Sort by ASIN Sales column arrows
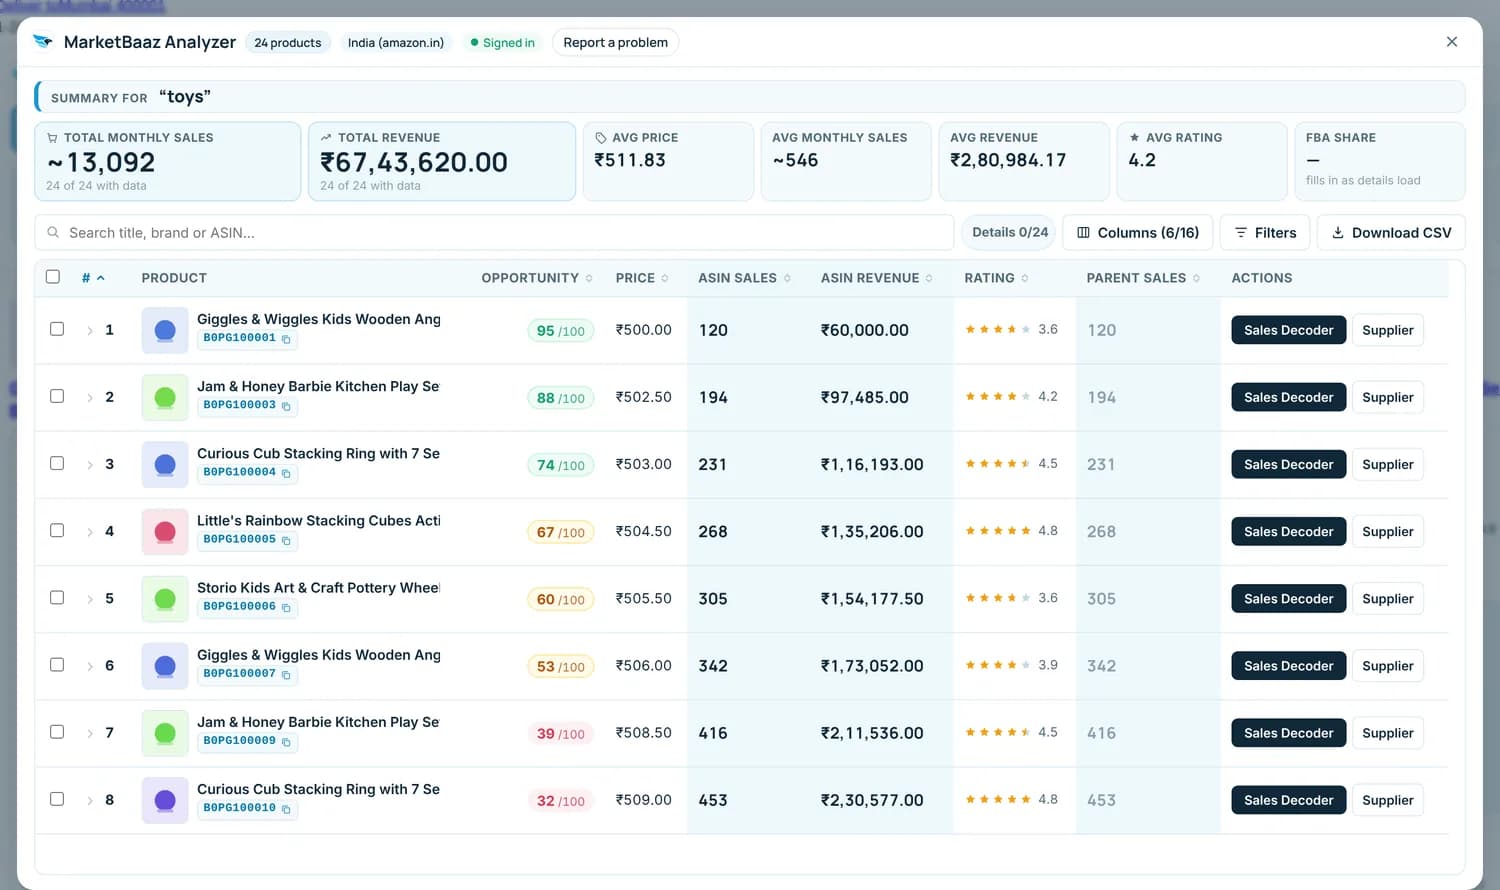The height and width of the screenshot is (890, 1500). (x=787, y=278)
